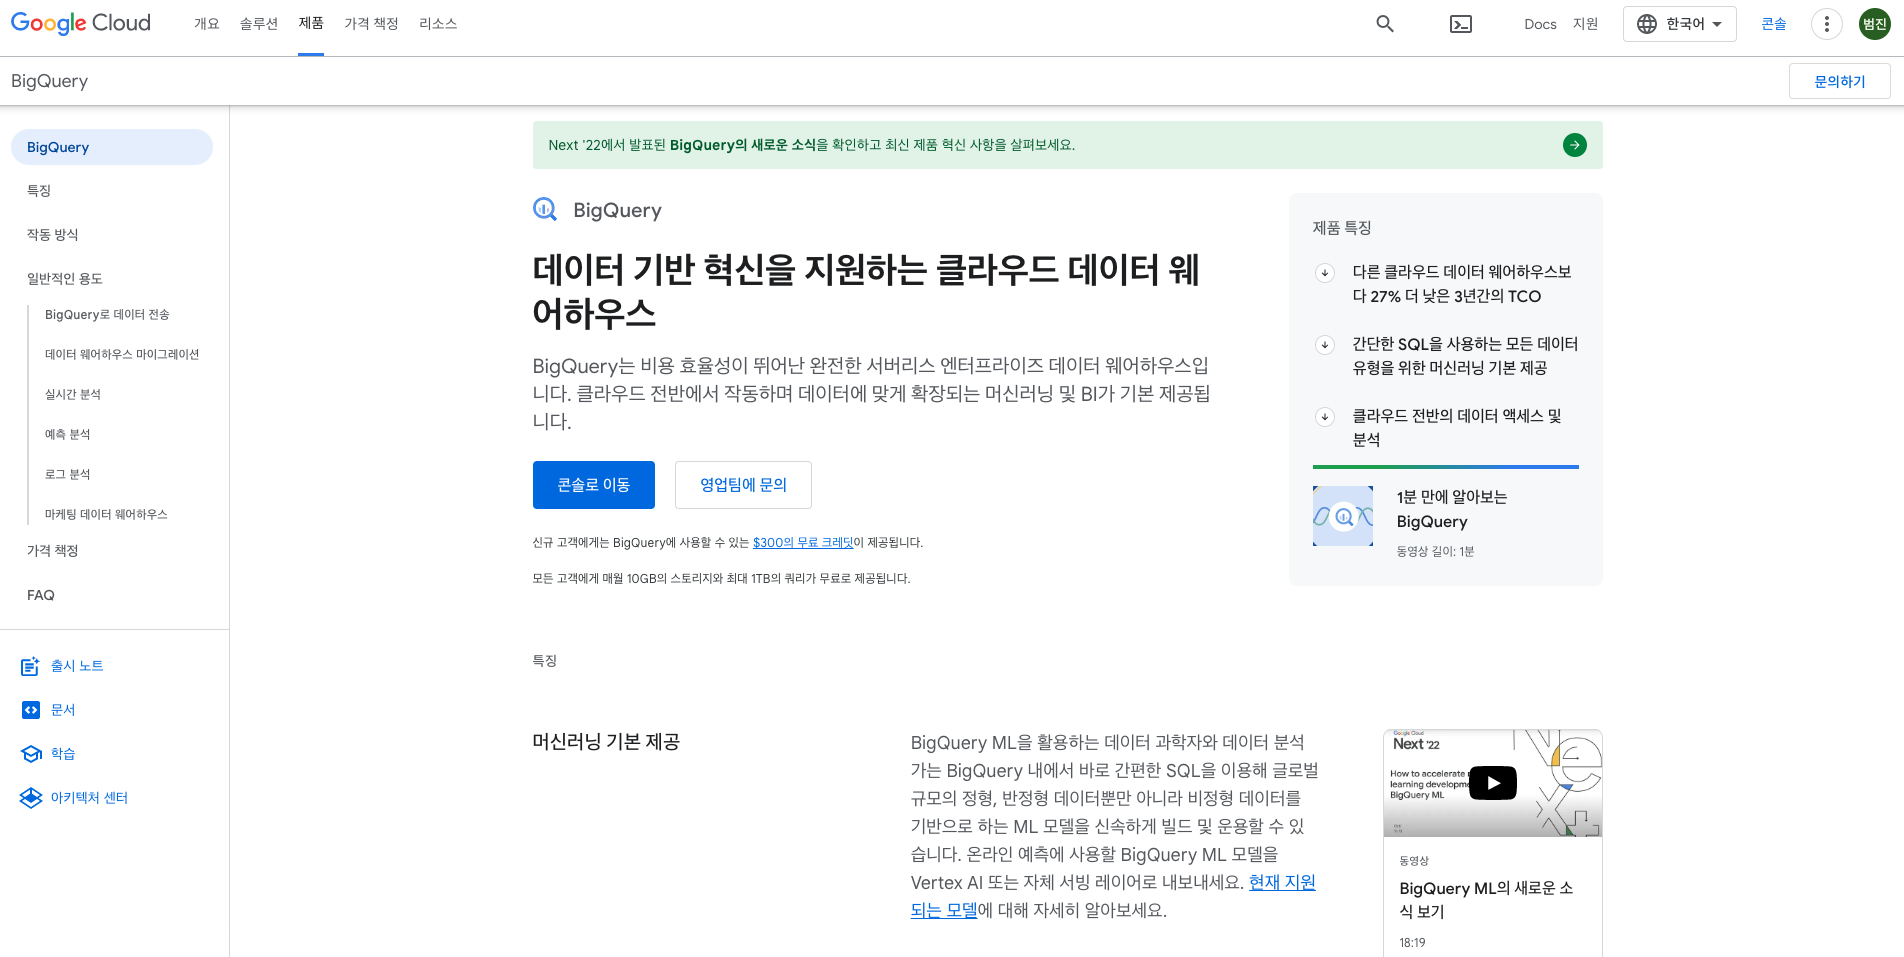Select the 제품 nav tab
The height and width of the screenshot is (957, 1904).
click(x=311, y=23)
